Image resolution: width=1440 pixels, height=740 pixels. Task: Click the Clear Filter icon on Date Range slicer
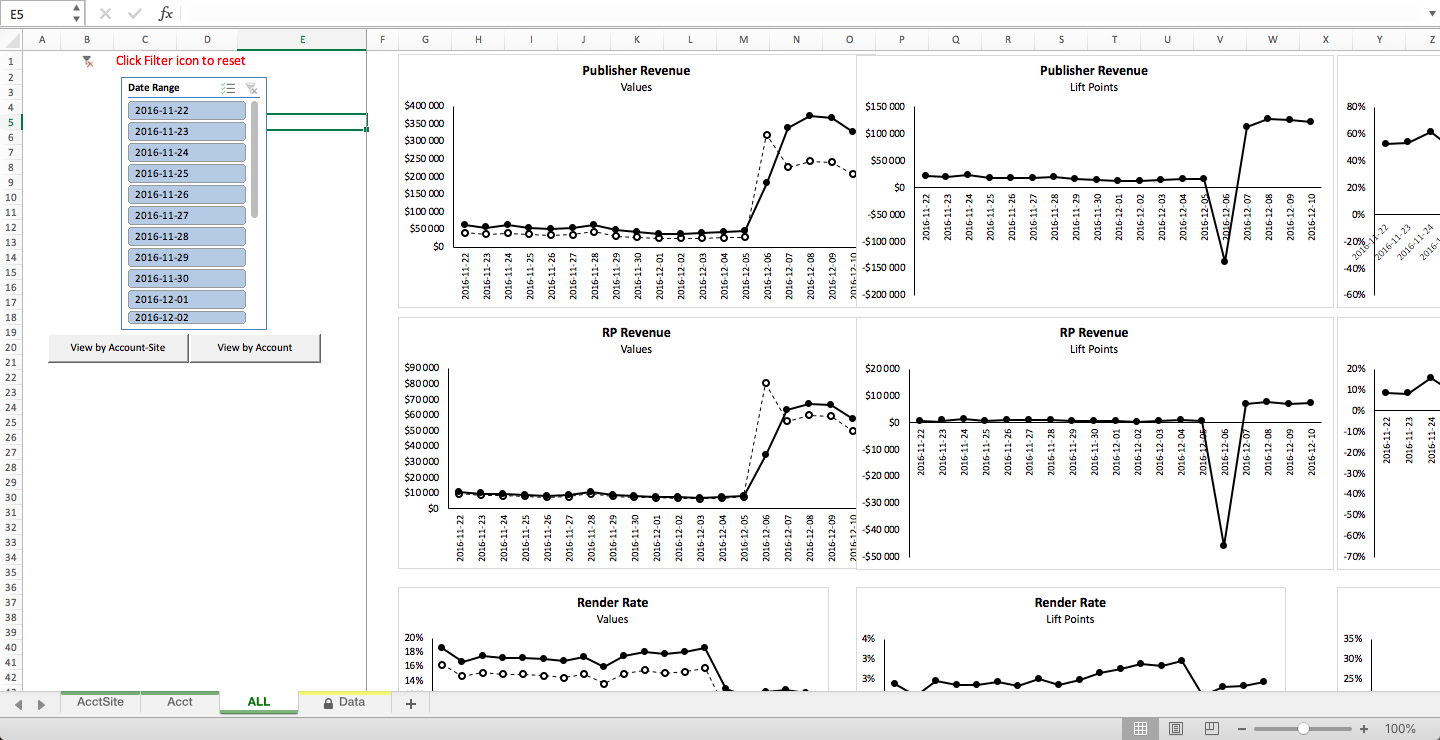252,88
